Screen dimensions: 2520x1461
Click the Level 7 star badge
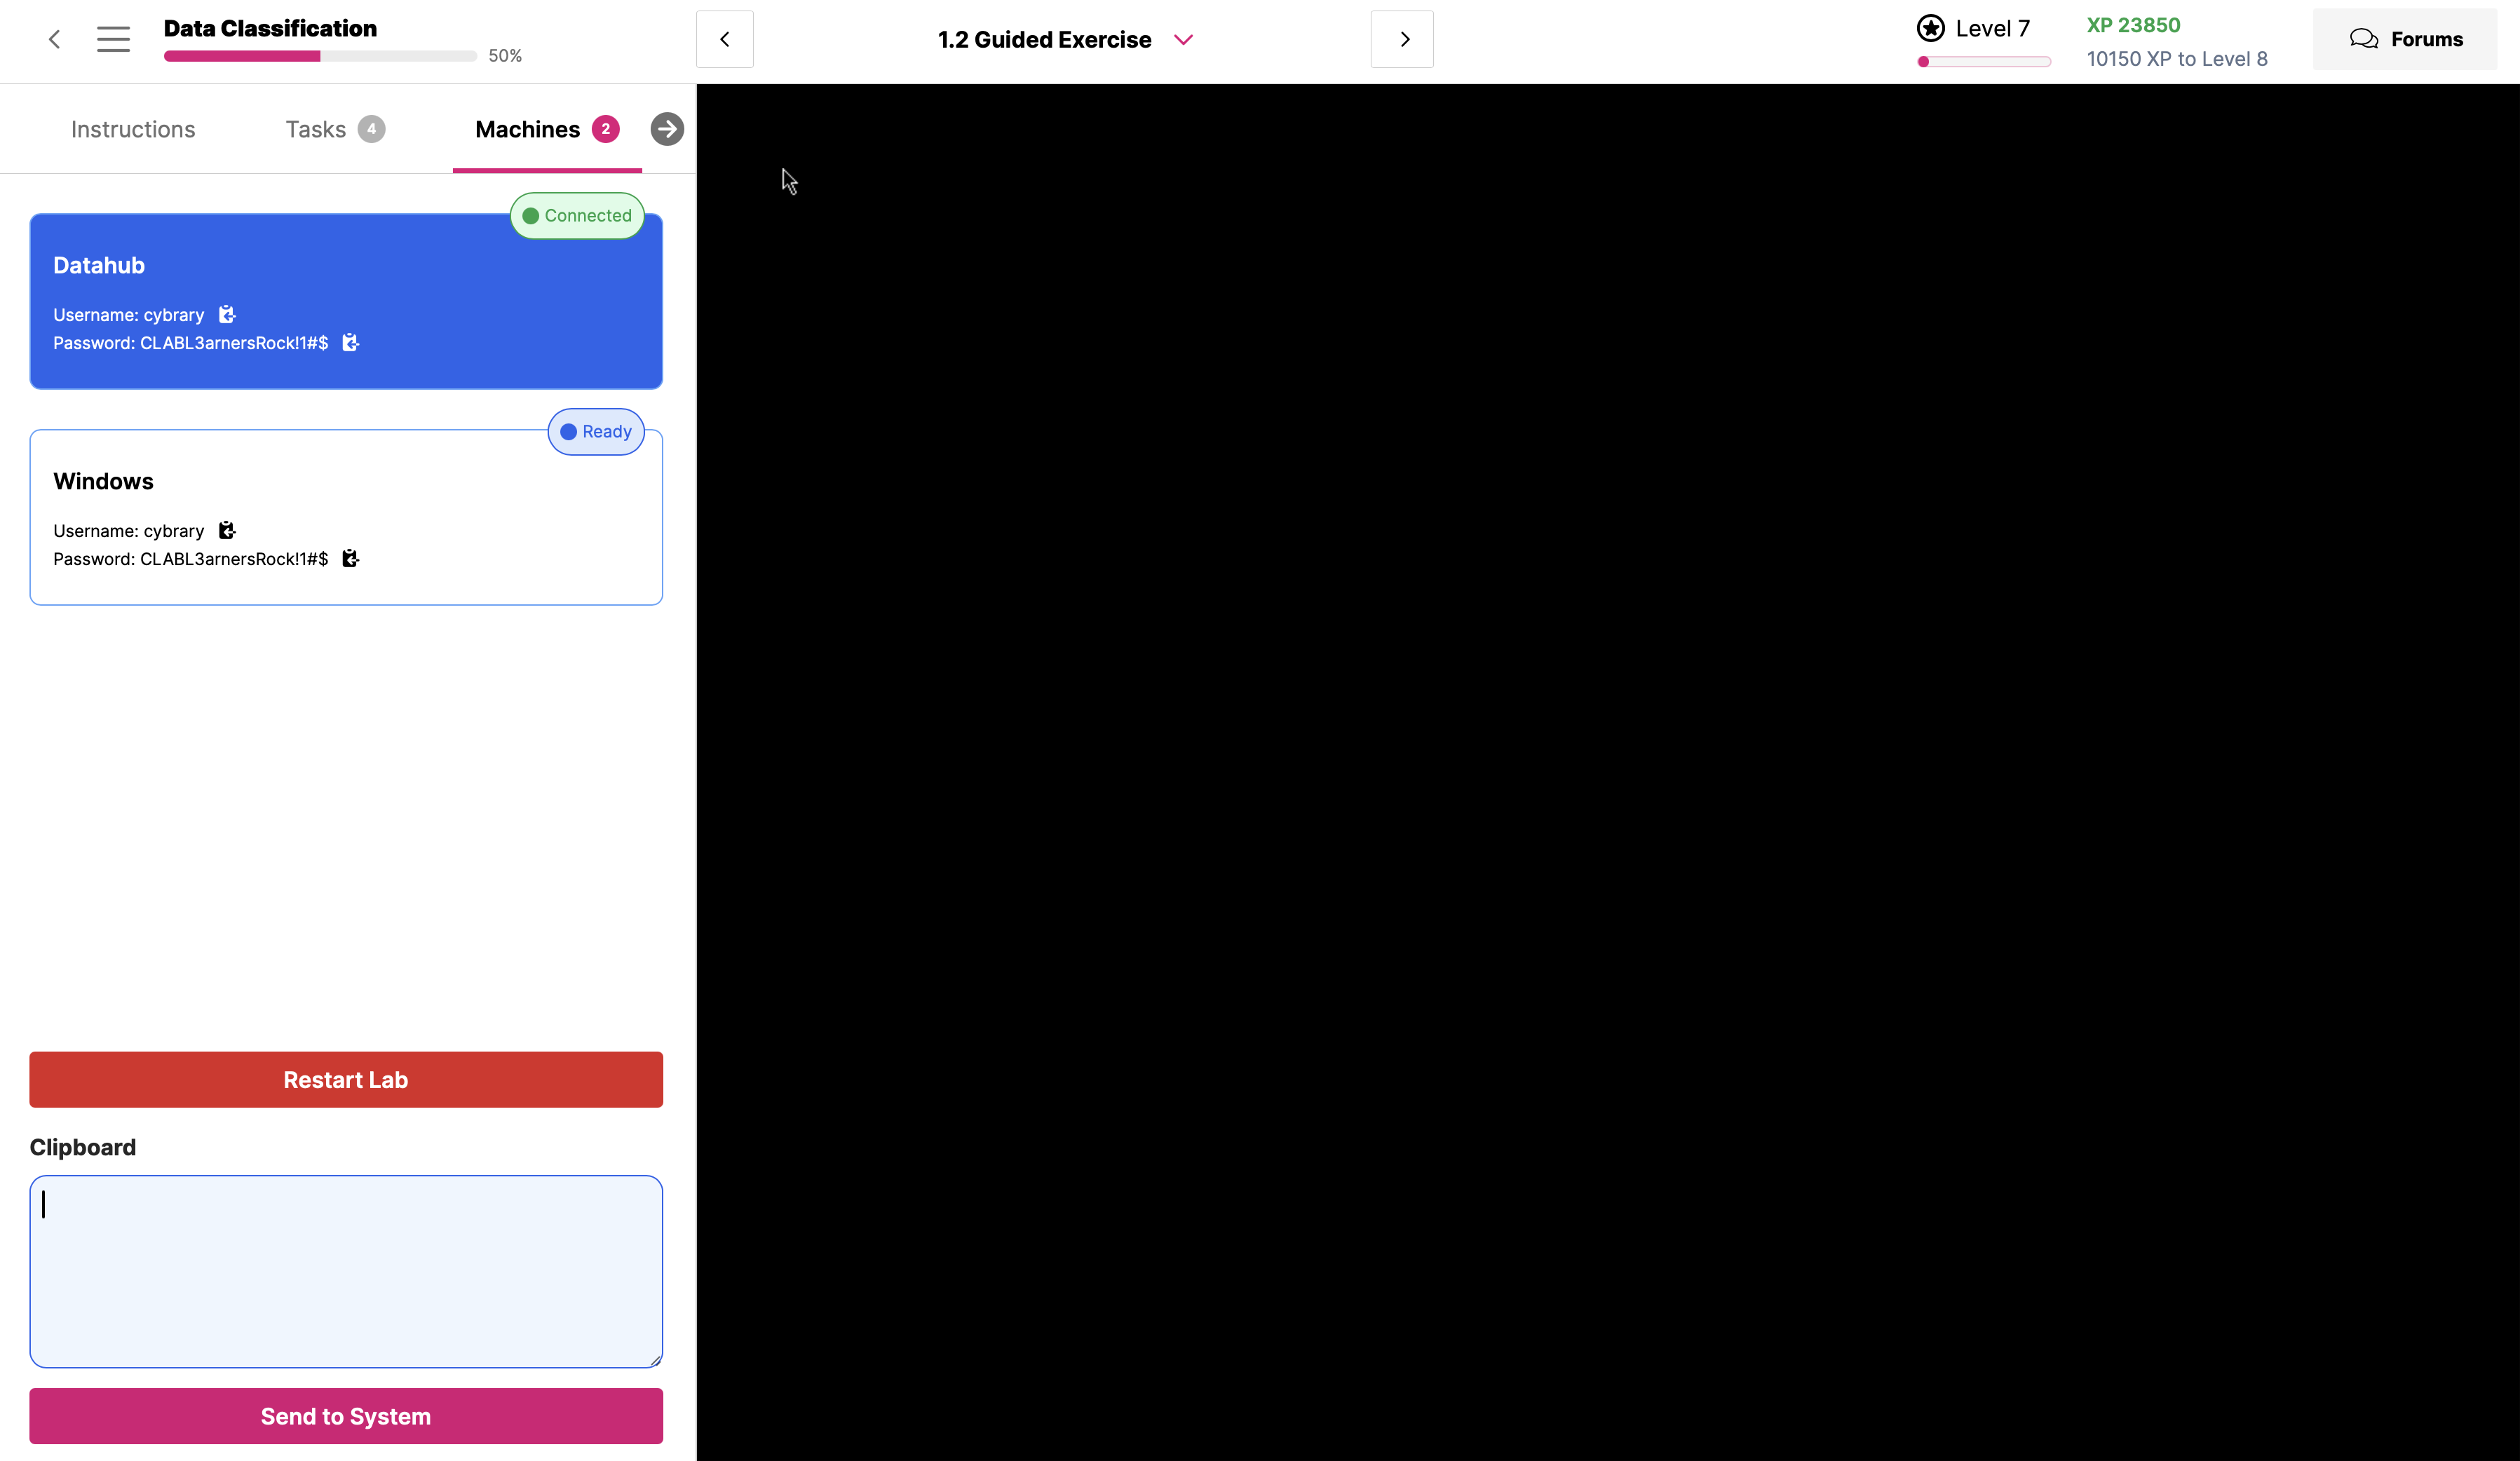1930,28
